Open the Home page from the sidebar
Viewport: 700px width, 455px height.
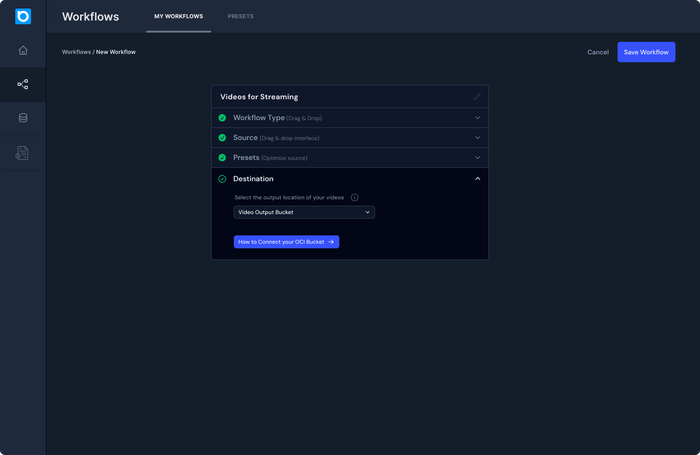point(22,51)
